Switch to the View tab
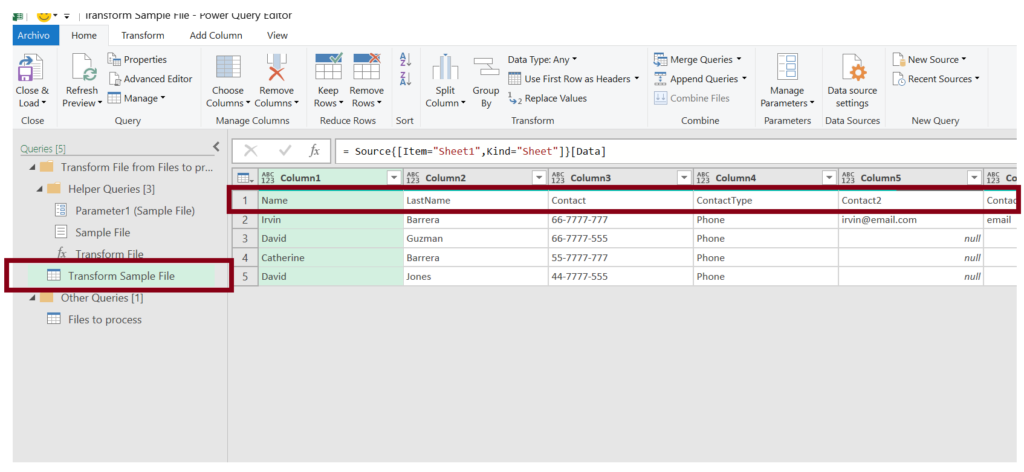1024x472 pixels. click(278, 35)
